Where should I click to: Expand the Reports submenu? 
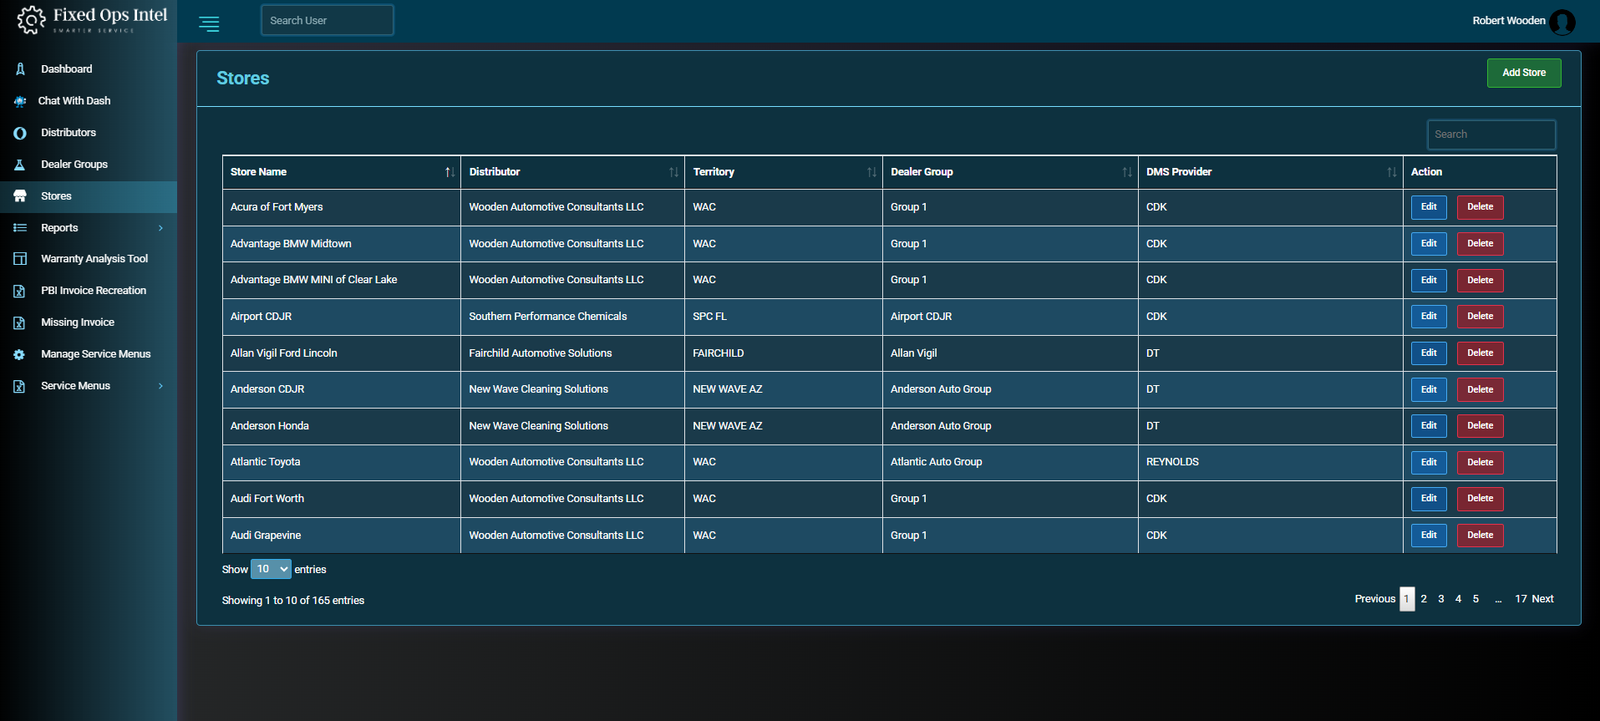point(160,228)
